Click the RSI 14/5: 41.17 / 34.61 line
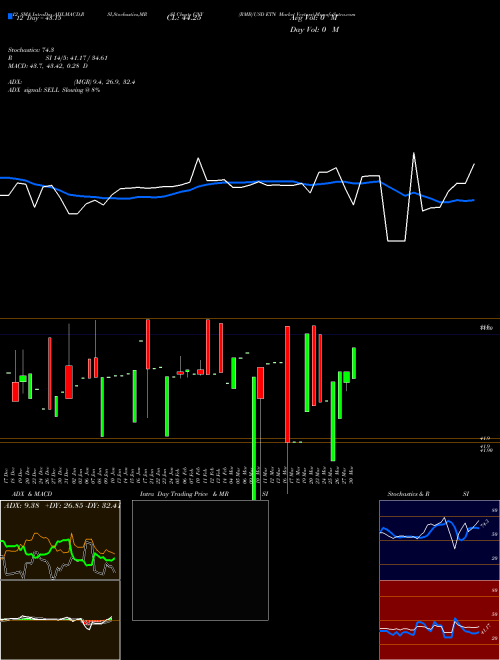The height and width of the screenshot is (660, 500). (x=58, y=58)
